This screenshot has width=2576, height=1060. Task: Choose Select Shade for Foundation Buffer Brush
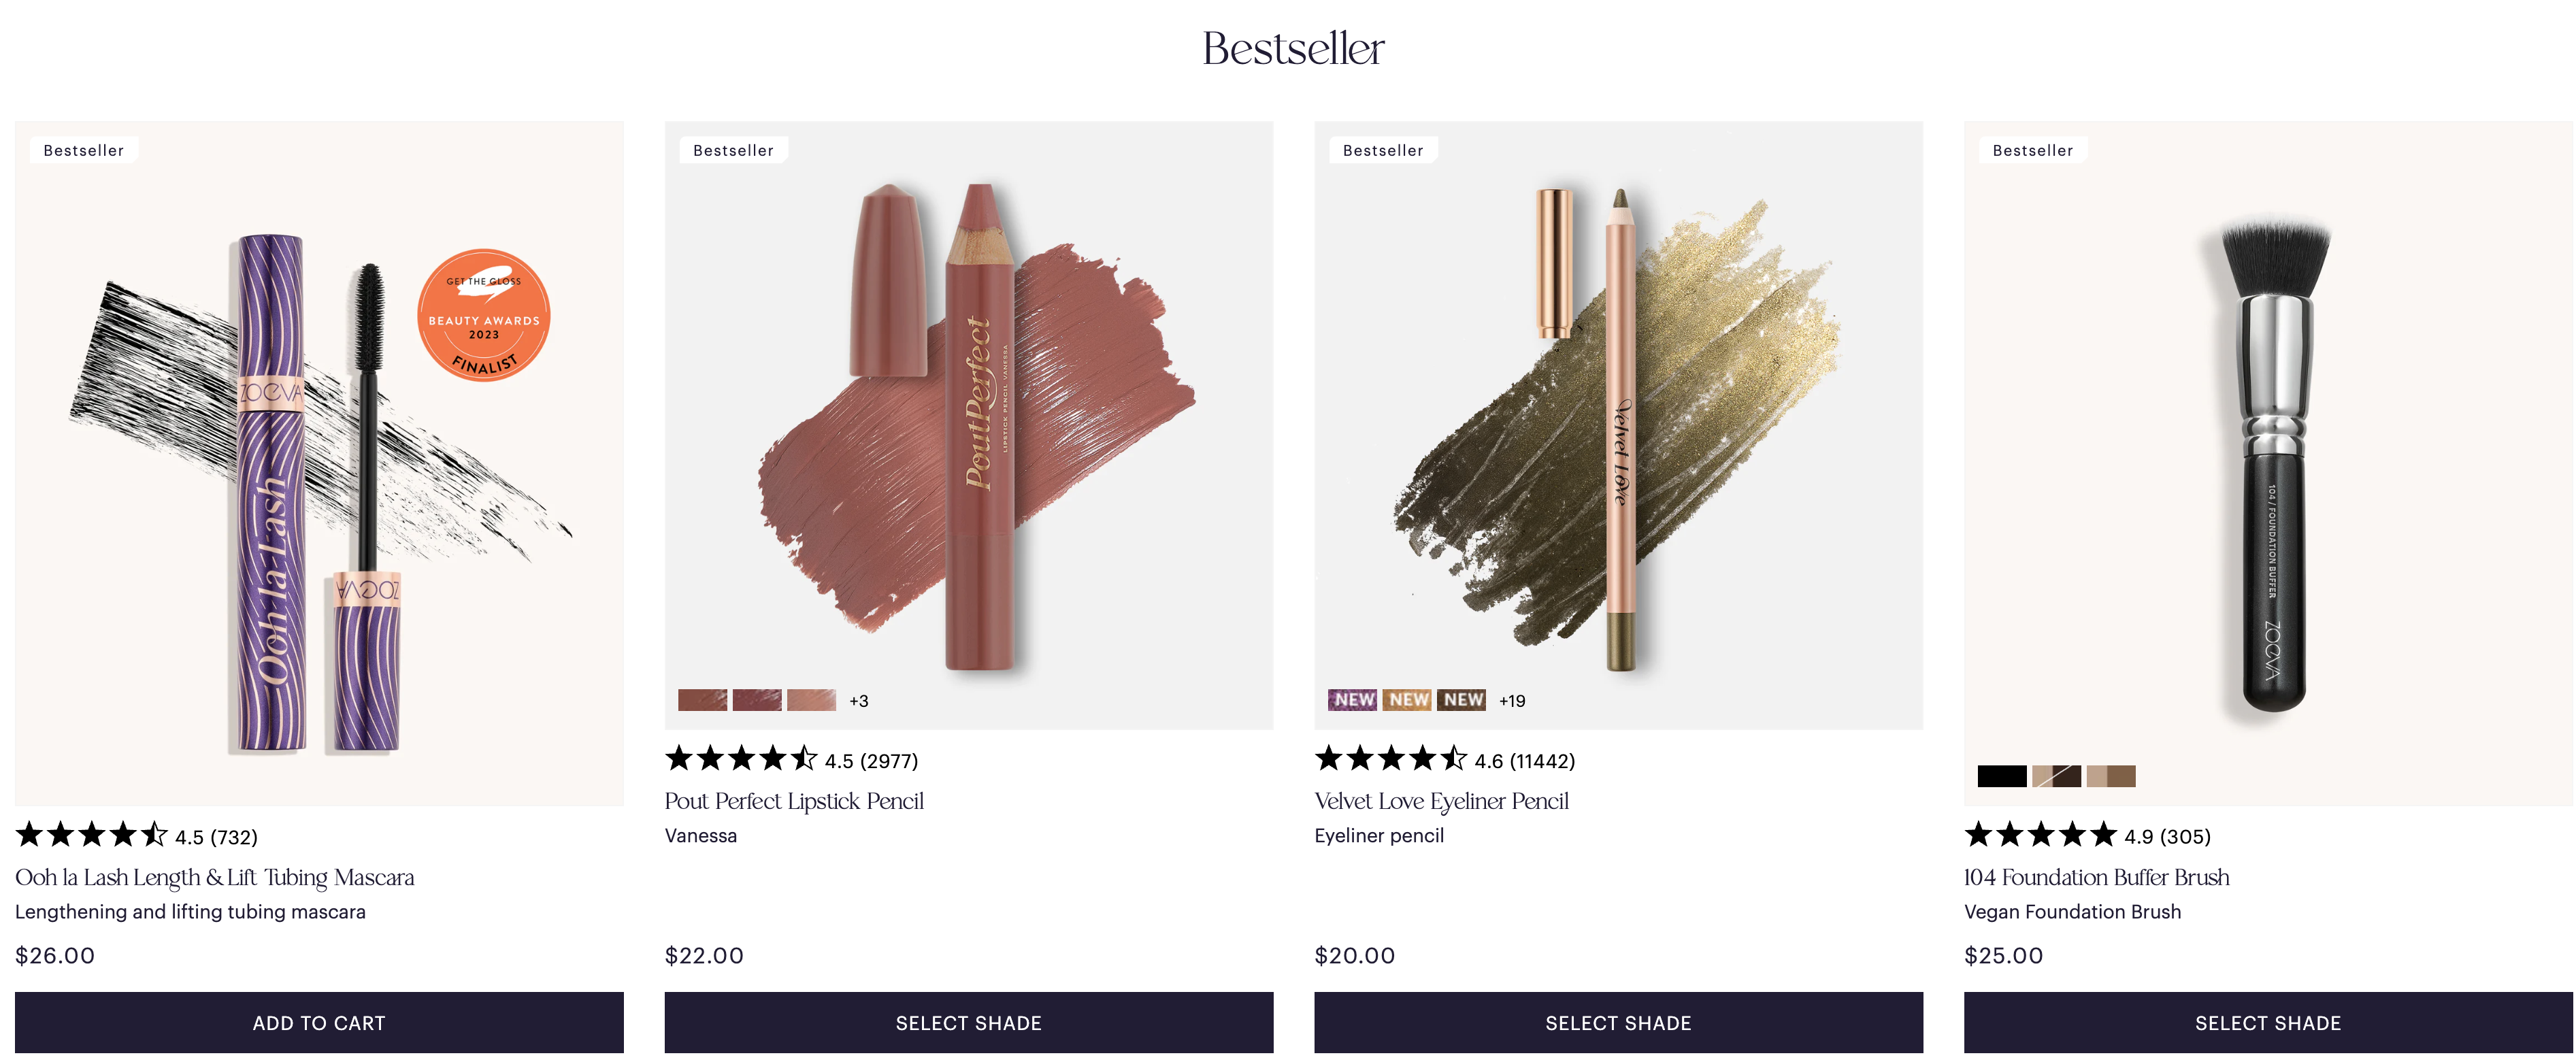pyautogui.click(x=2268, y=1022)
